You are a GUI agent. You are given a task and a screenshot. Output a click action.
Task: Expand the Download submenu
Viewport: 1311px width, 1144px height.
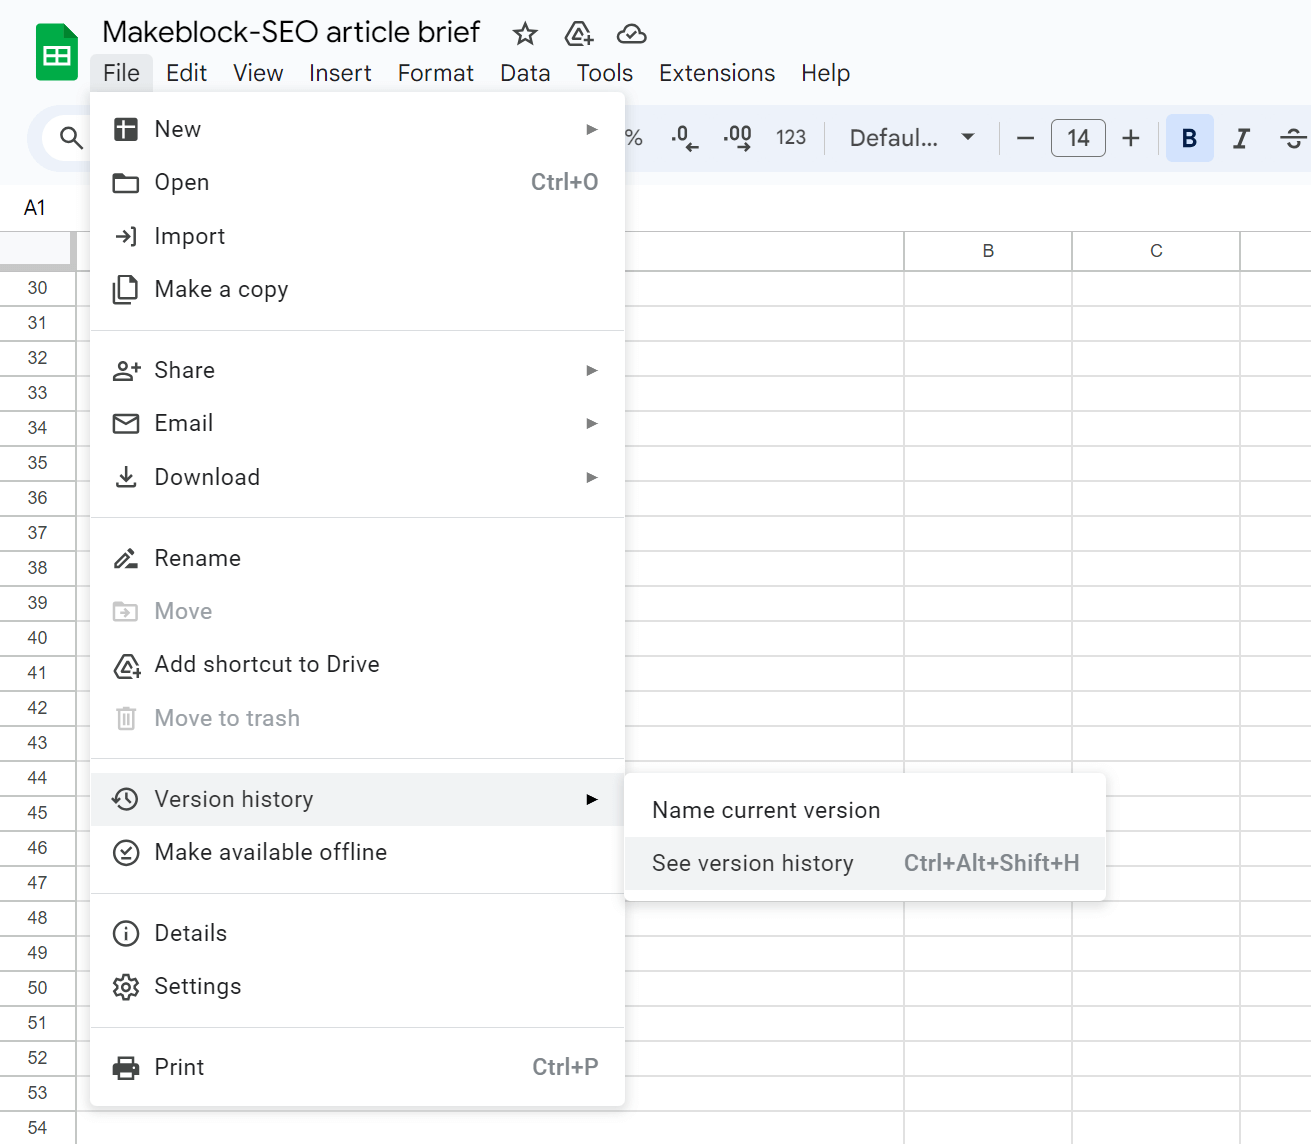[207, 477]
